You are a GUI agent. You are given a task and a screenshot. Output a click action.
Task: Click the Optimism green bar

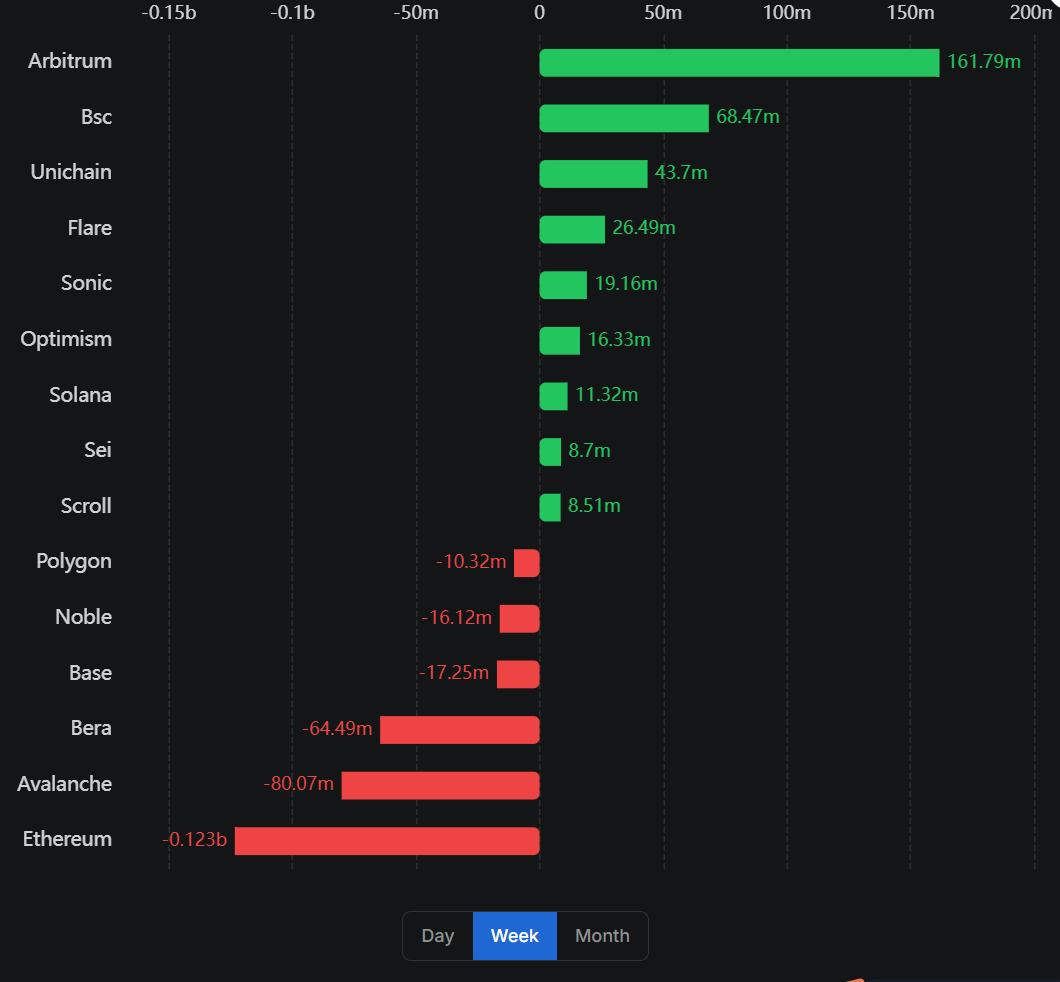tap(560, 341)
